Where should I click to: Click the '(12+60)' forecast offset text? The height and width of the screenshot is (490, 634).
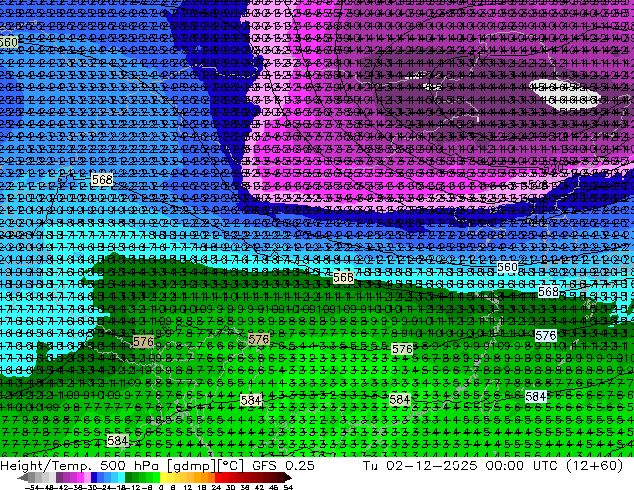click(x=595, y=465)
